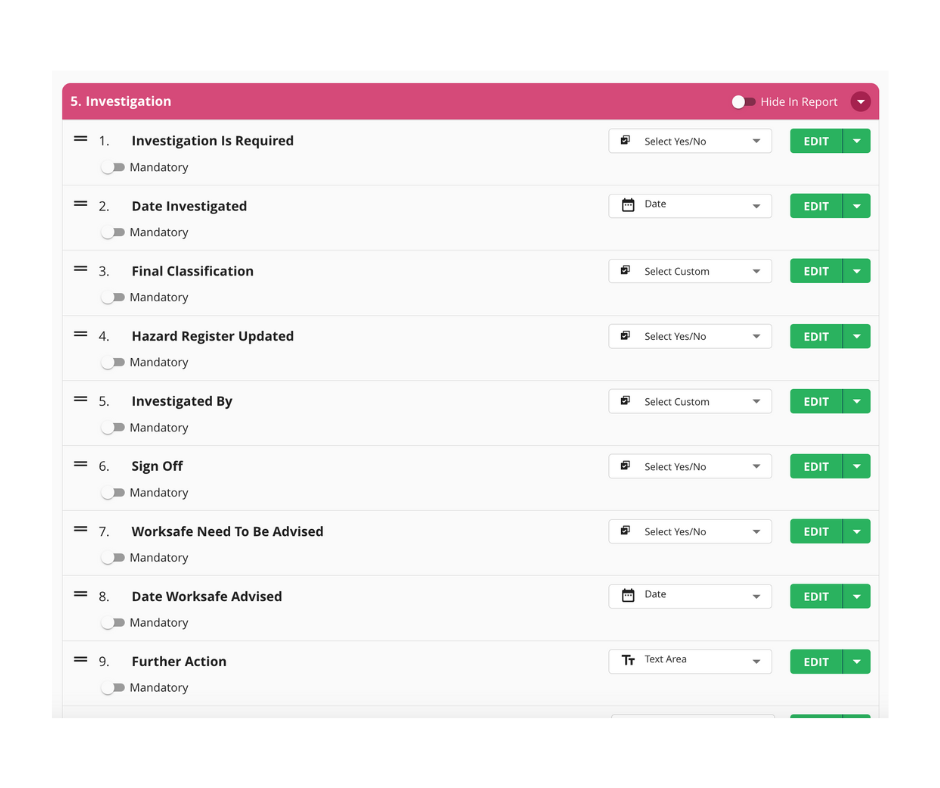The image size is (940, 788).
Task: Switch on Mandatory under Further Action
Action: pyautogui.click(x=113, y=688)
